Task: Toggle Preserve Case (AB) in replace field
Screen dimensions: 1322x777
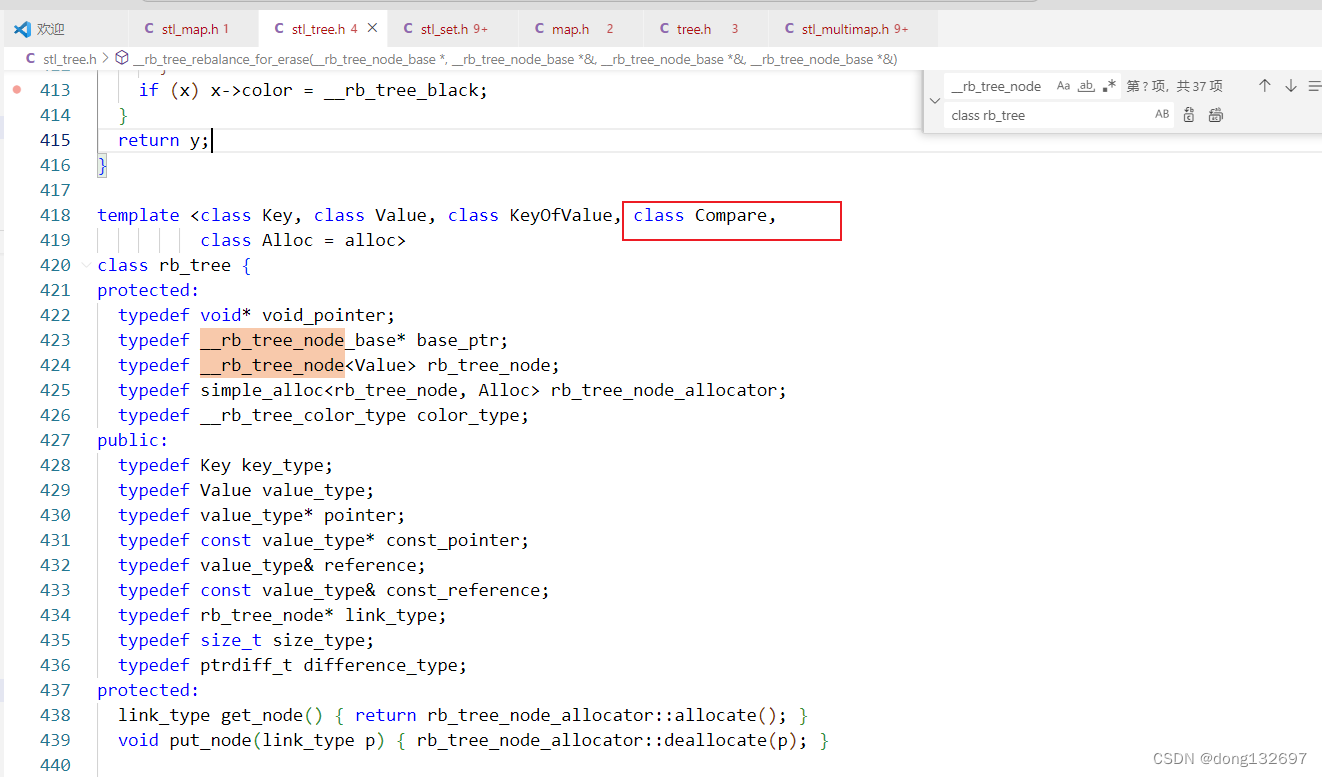Action: 1162,115
